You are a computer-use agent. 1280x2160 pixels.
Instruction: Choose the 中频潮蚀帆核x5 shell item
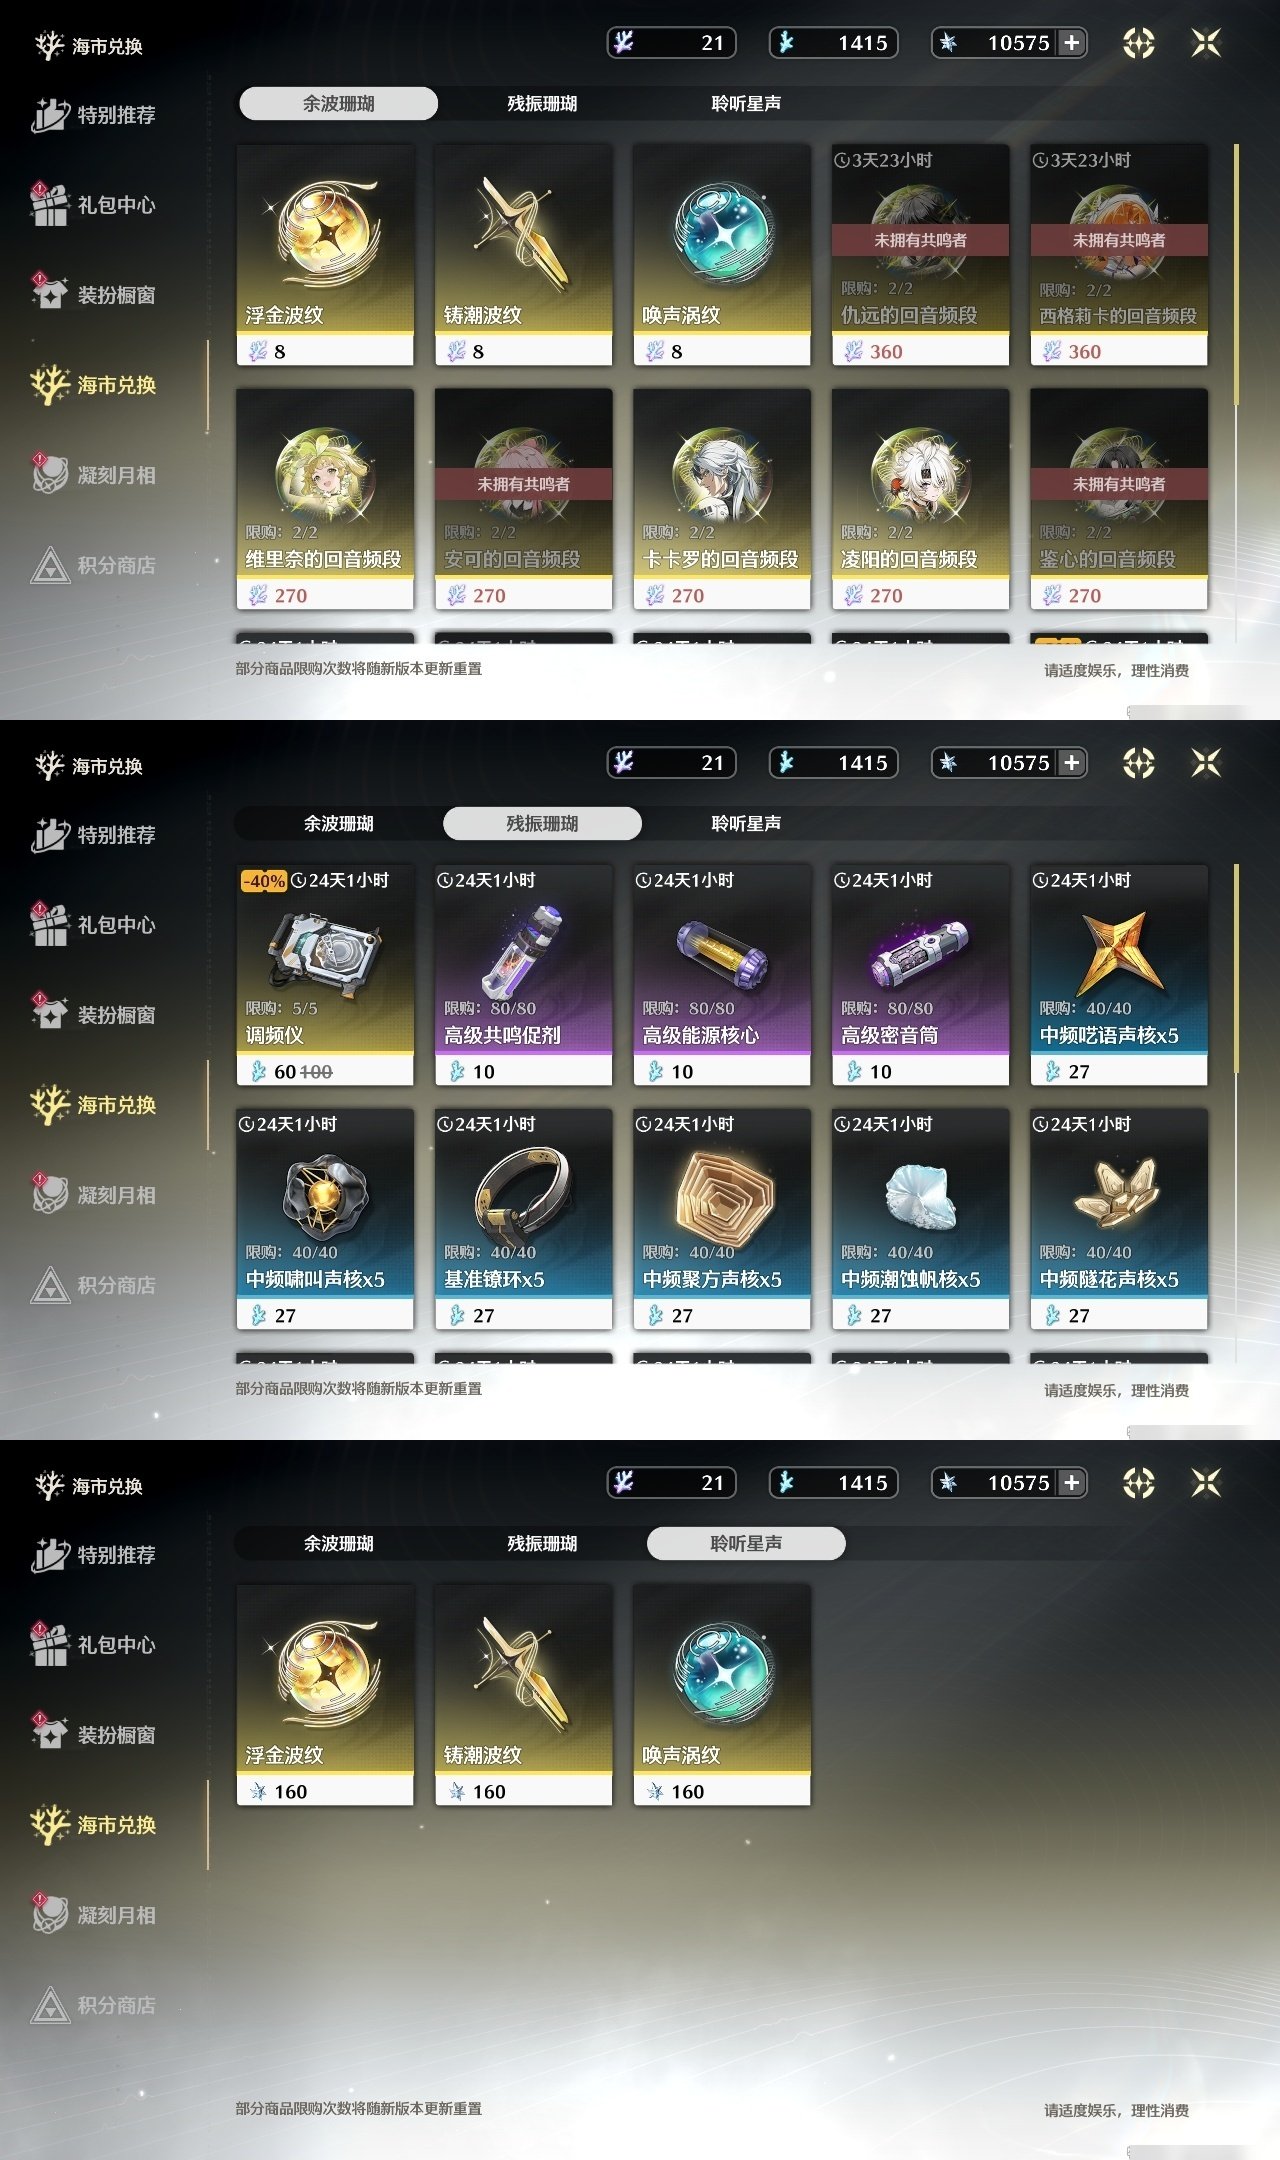pos(920,1219)
